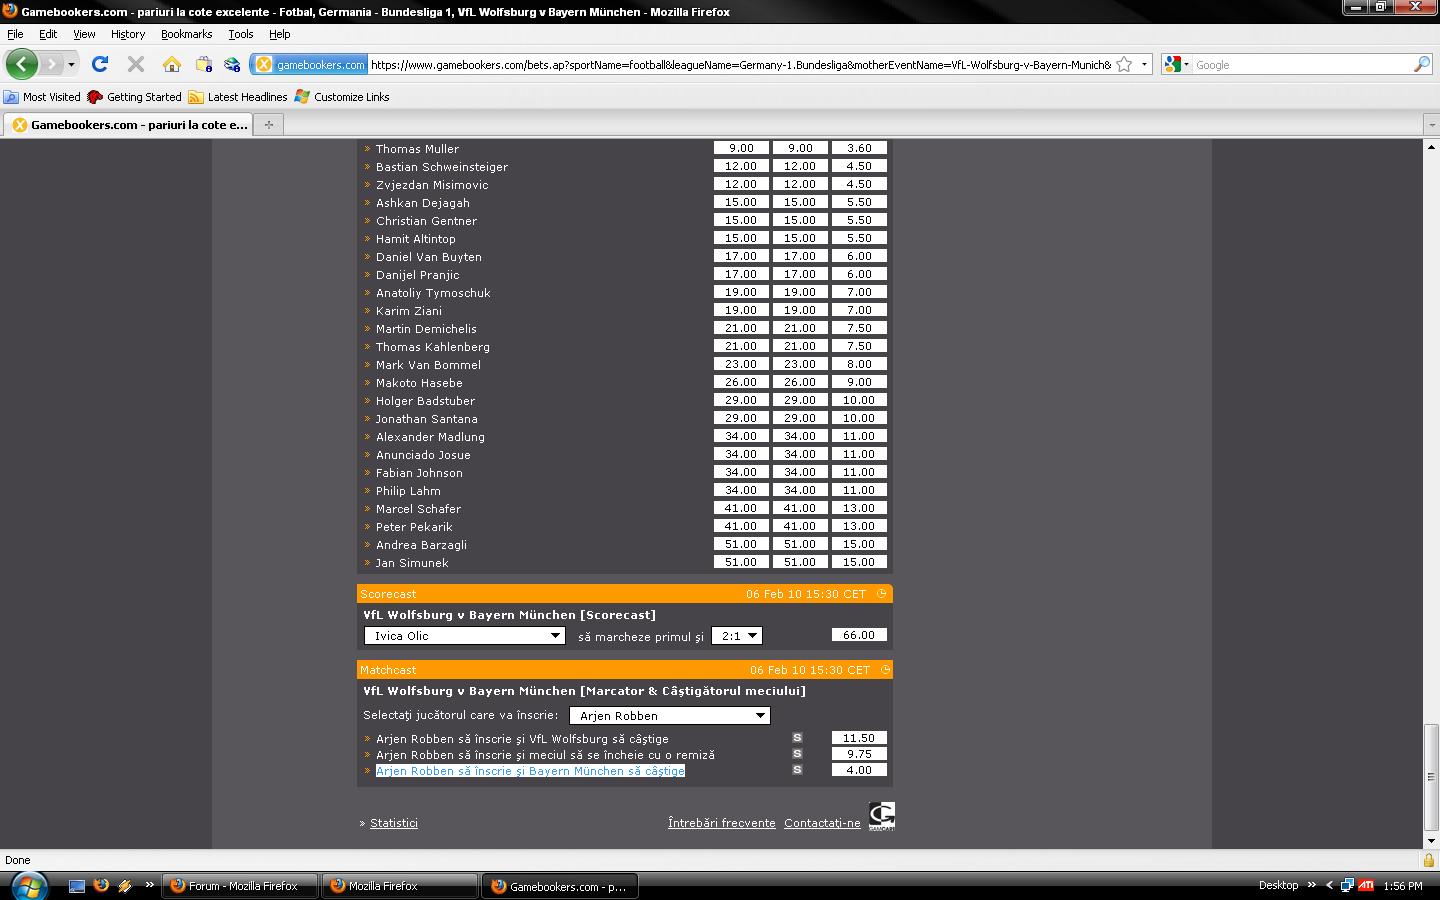1440x900 pixels.
Task: Click the Scorecast section clock icon
Action: pyautogui.click(x=881, y=594)
